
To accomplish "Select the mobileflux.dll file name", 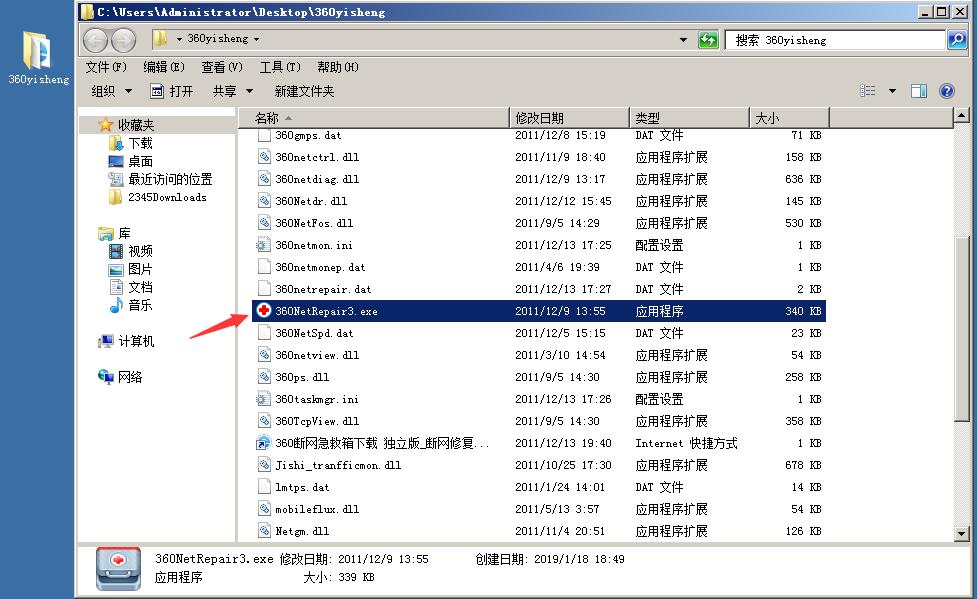I will [x=317, y=509].
